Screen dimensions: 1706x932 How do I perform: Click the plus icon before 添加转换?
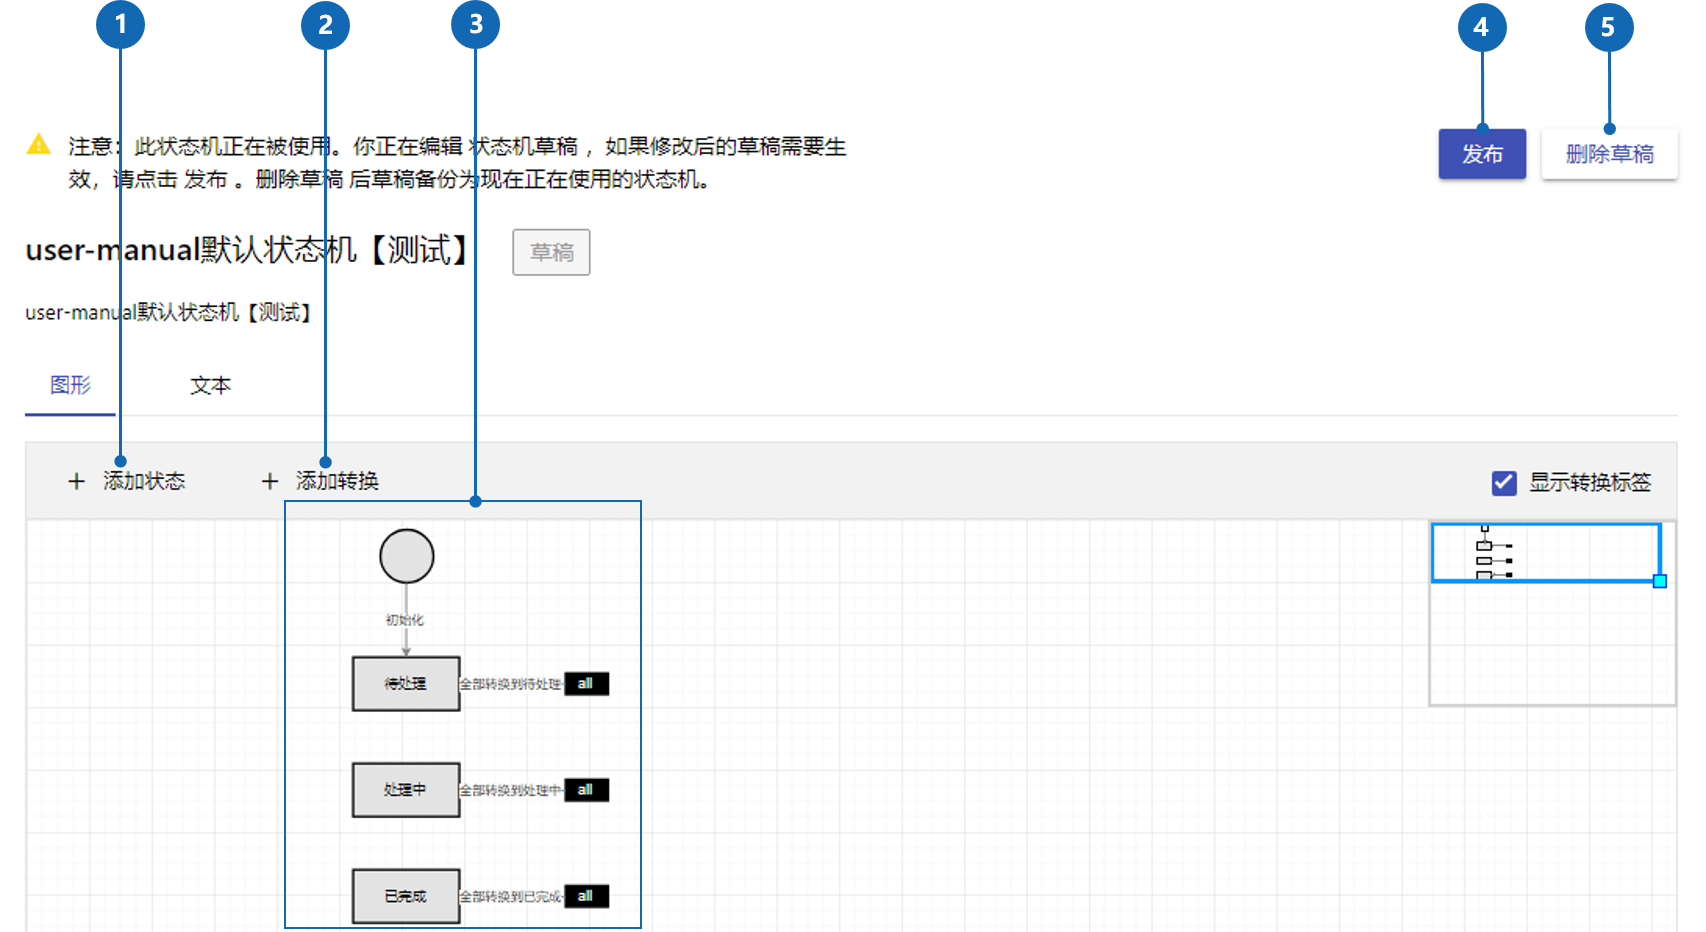(x=269, y=481)
